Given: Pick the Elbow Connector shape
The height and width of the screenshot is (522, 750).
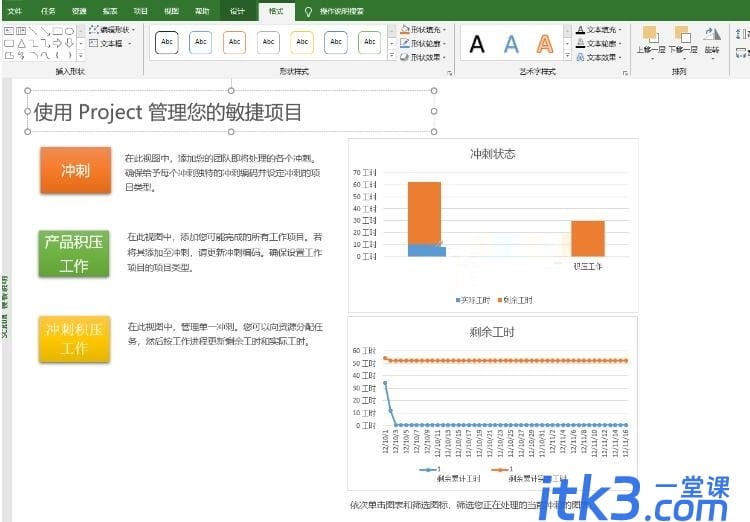Looking at the screenshot, I should [33, 43].
